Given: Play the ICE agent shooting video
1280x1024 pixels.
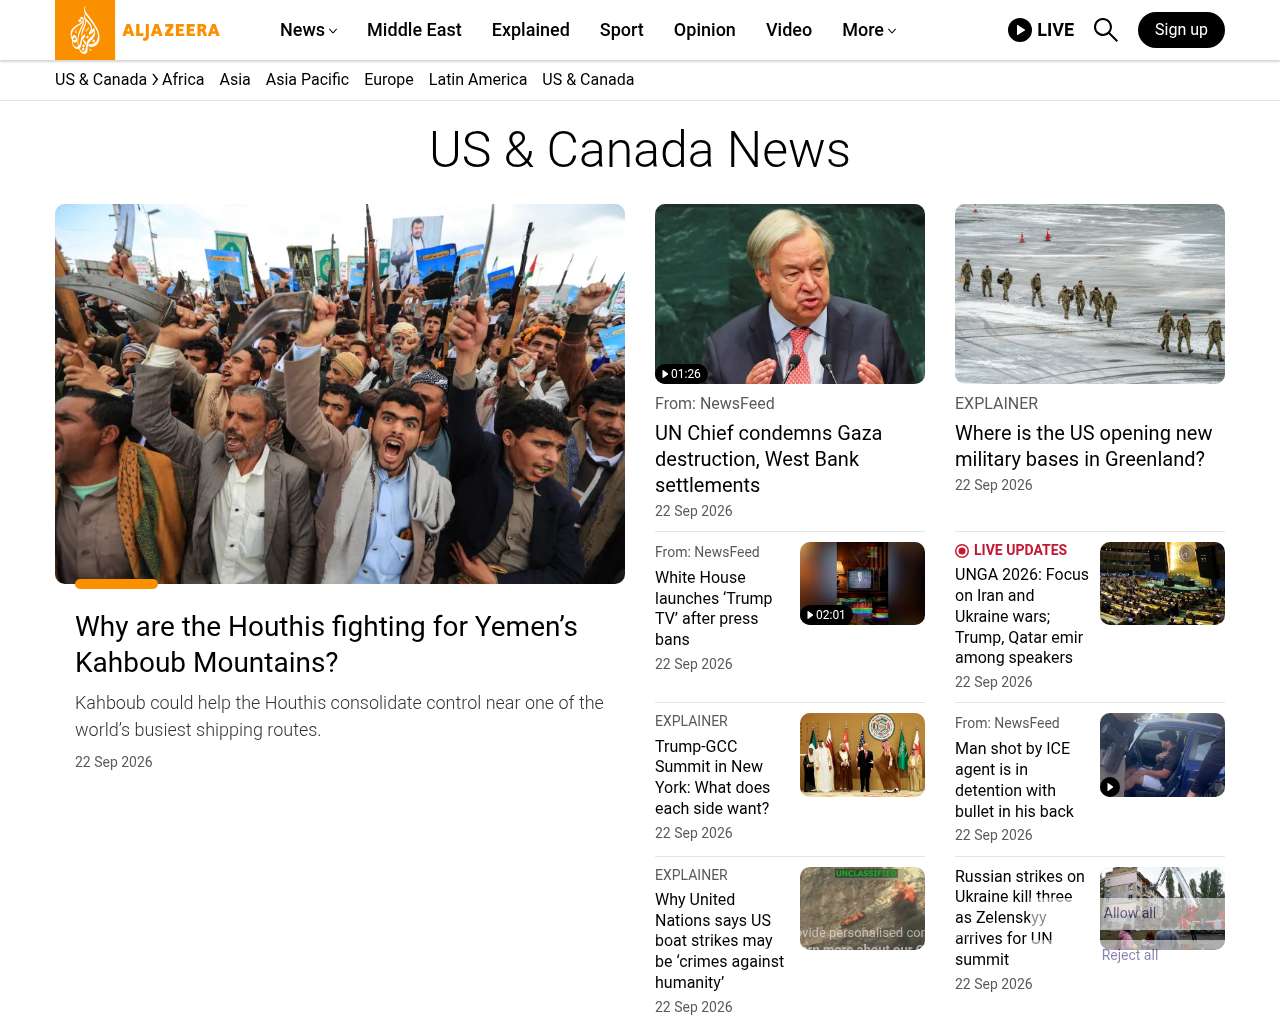Looking at the screenshot, I should coord(1110,787).
